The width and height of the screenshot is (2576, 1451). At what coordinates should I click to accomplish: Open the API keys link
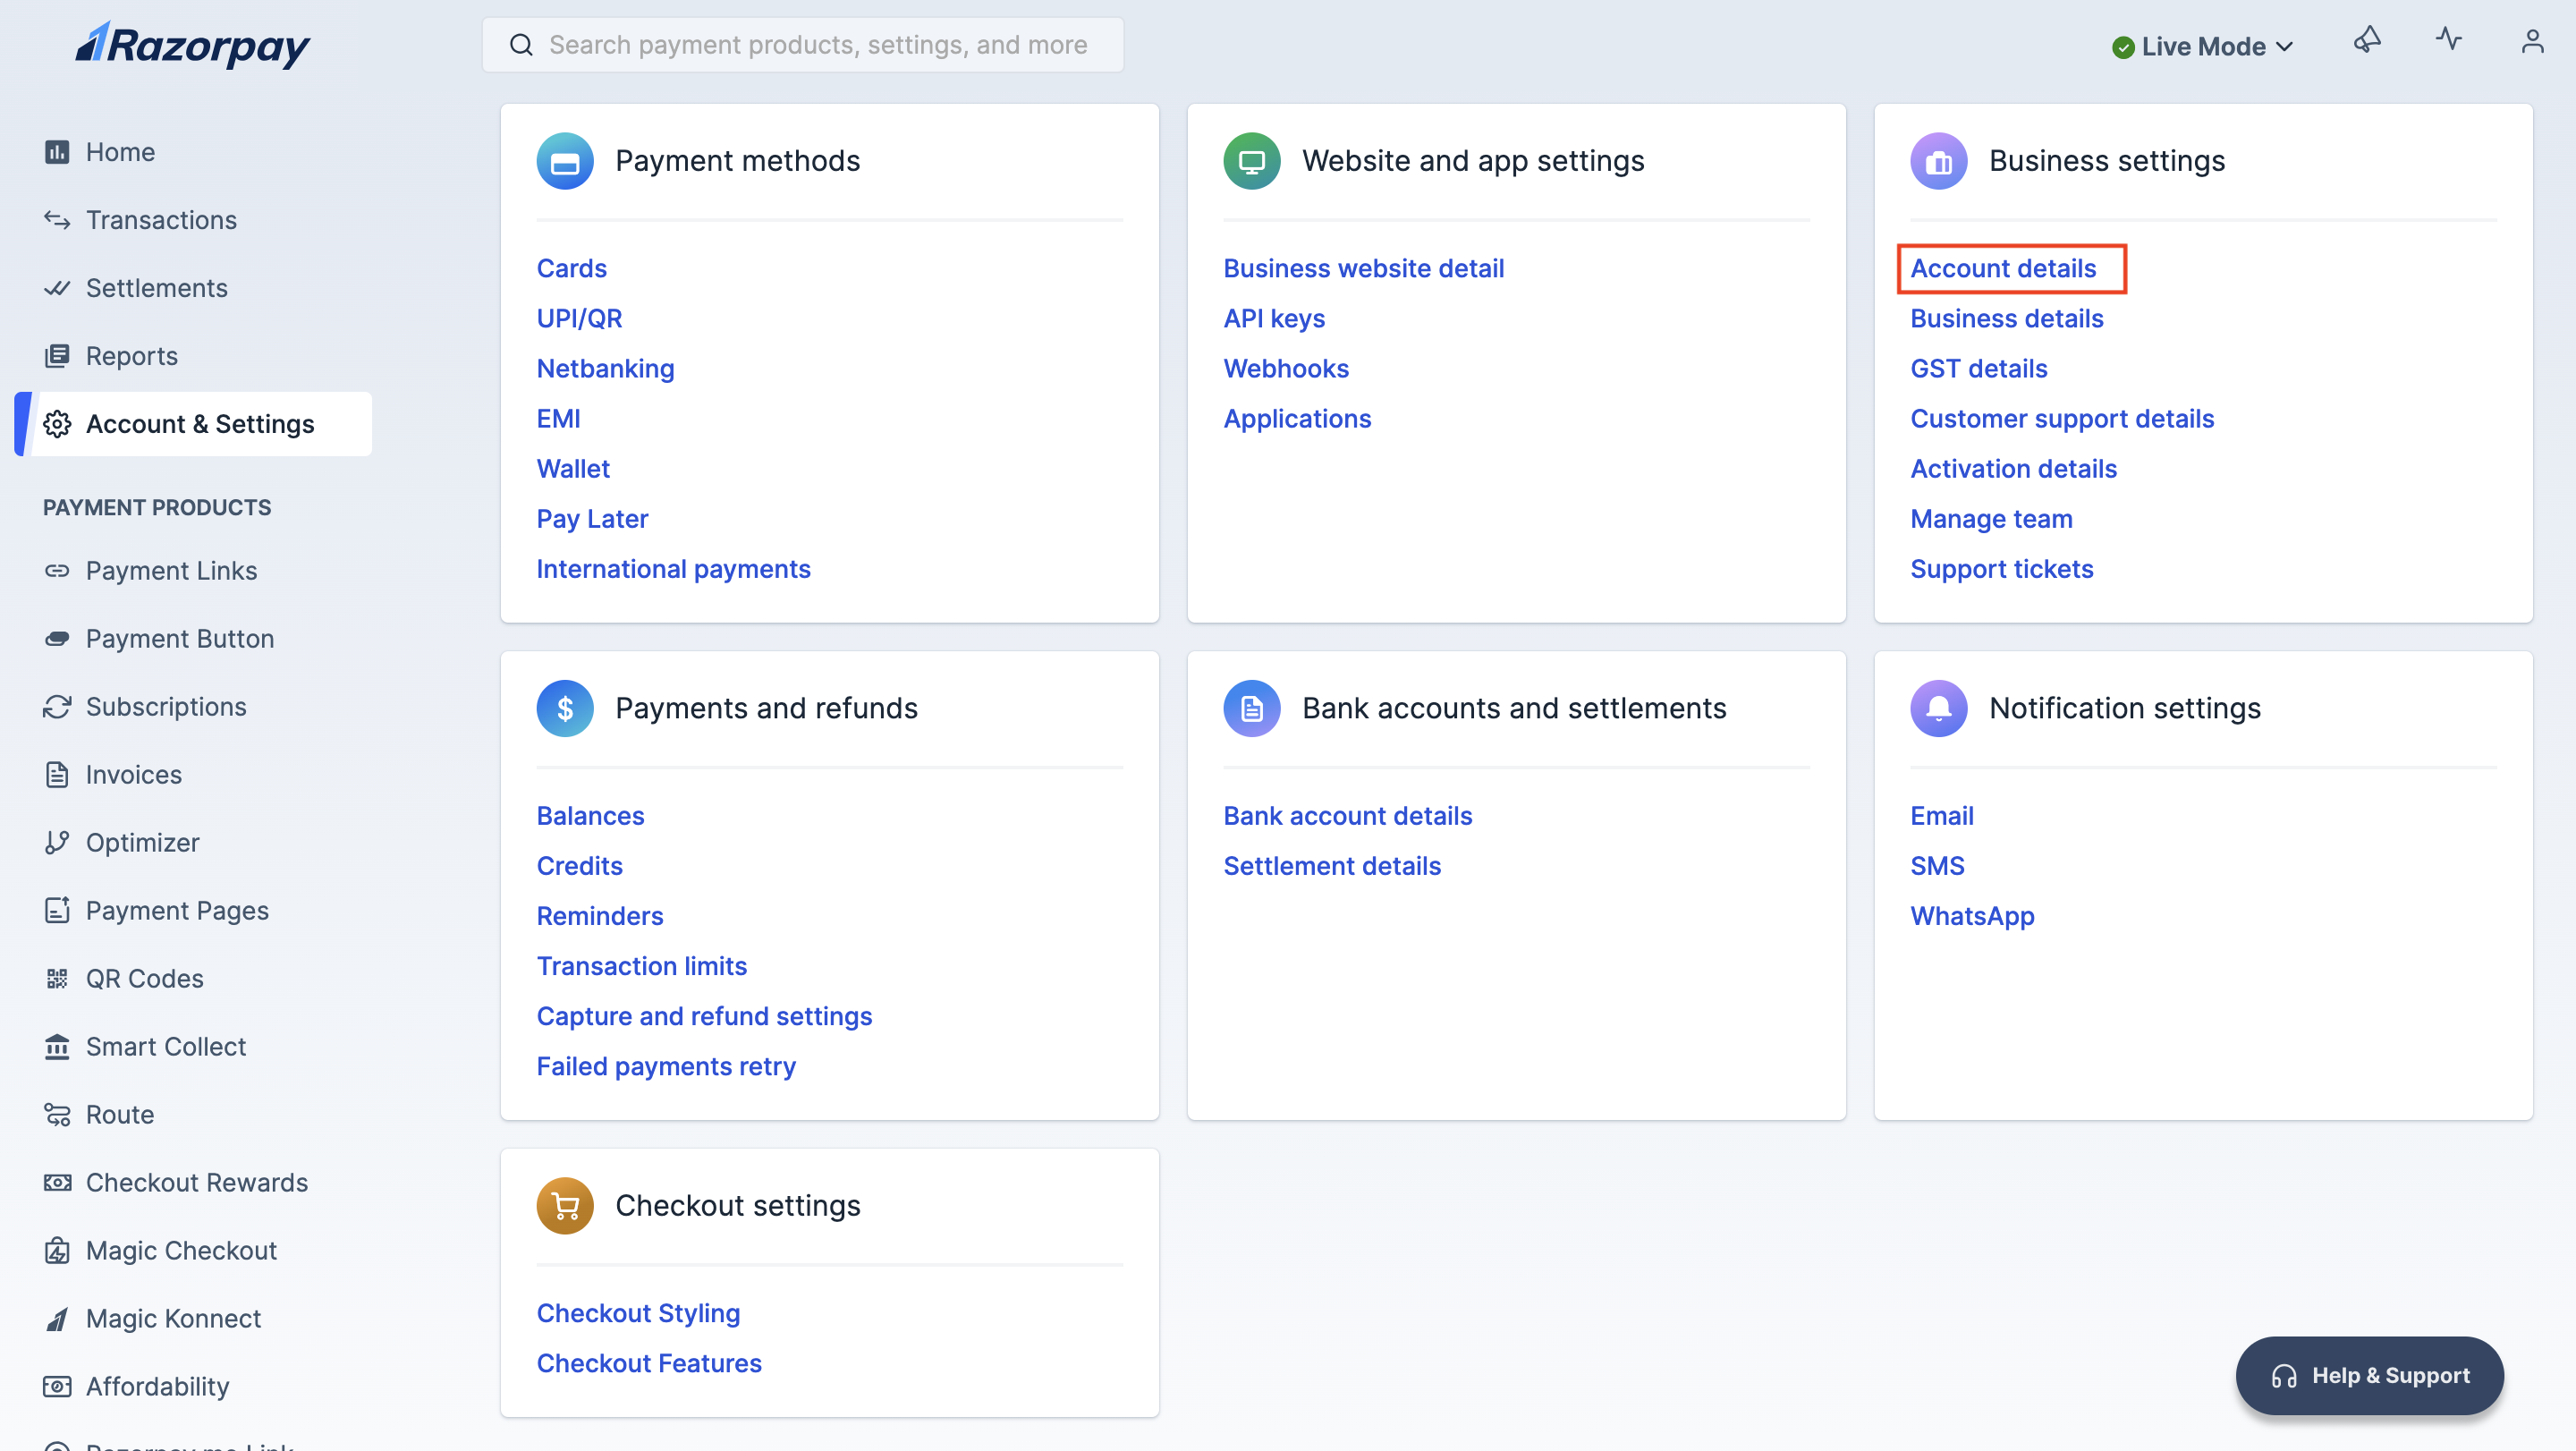pyautogui.click(x=1274, y=319)
